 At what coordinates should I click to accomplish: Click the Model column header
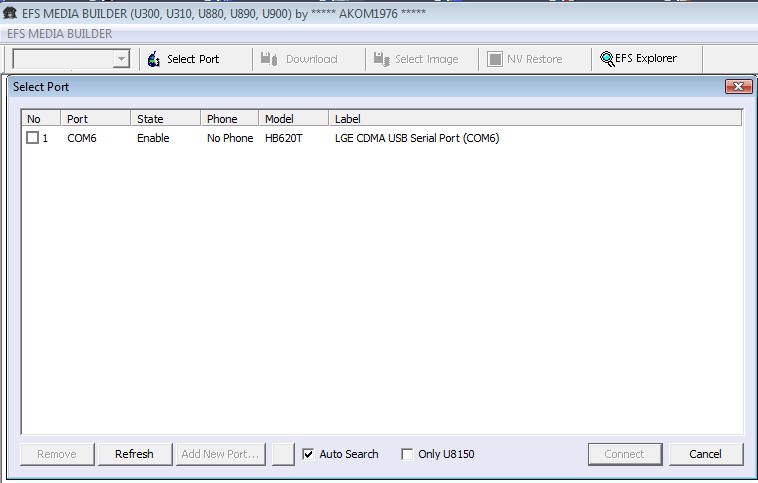[x=294, y=118]
